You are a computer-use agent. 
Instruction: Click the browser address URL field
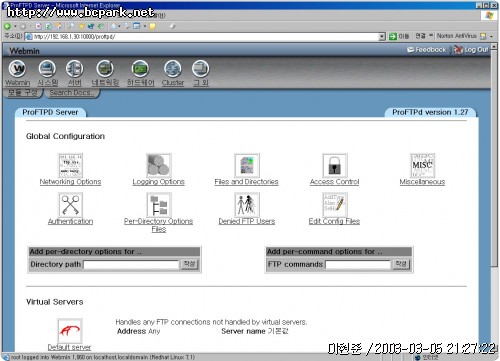[202, 36]
